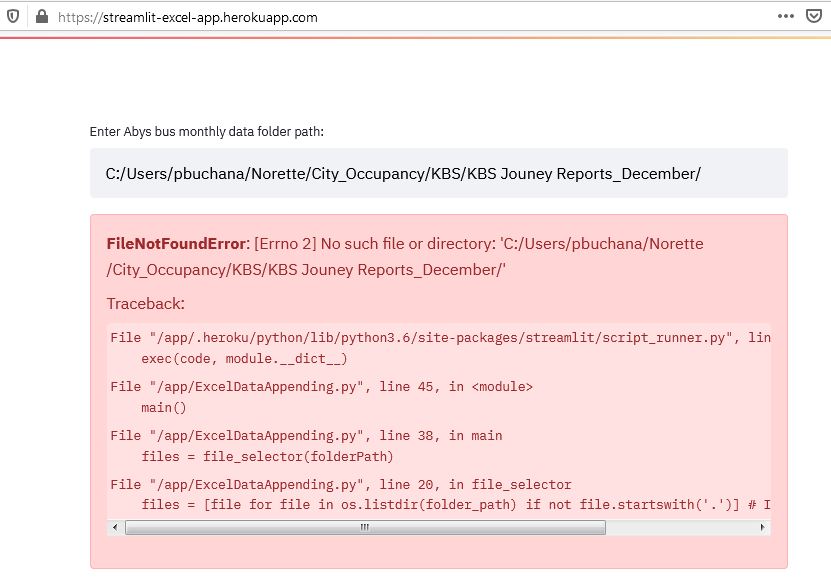The width and height of the screenshot is (831, 584).
Task: Click the bold FileNotFoundError text
Action: 176,244
